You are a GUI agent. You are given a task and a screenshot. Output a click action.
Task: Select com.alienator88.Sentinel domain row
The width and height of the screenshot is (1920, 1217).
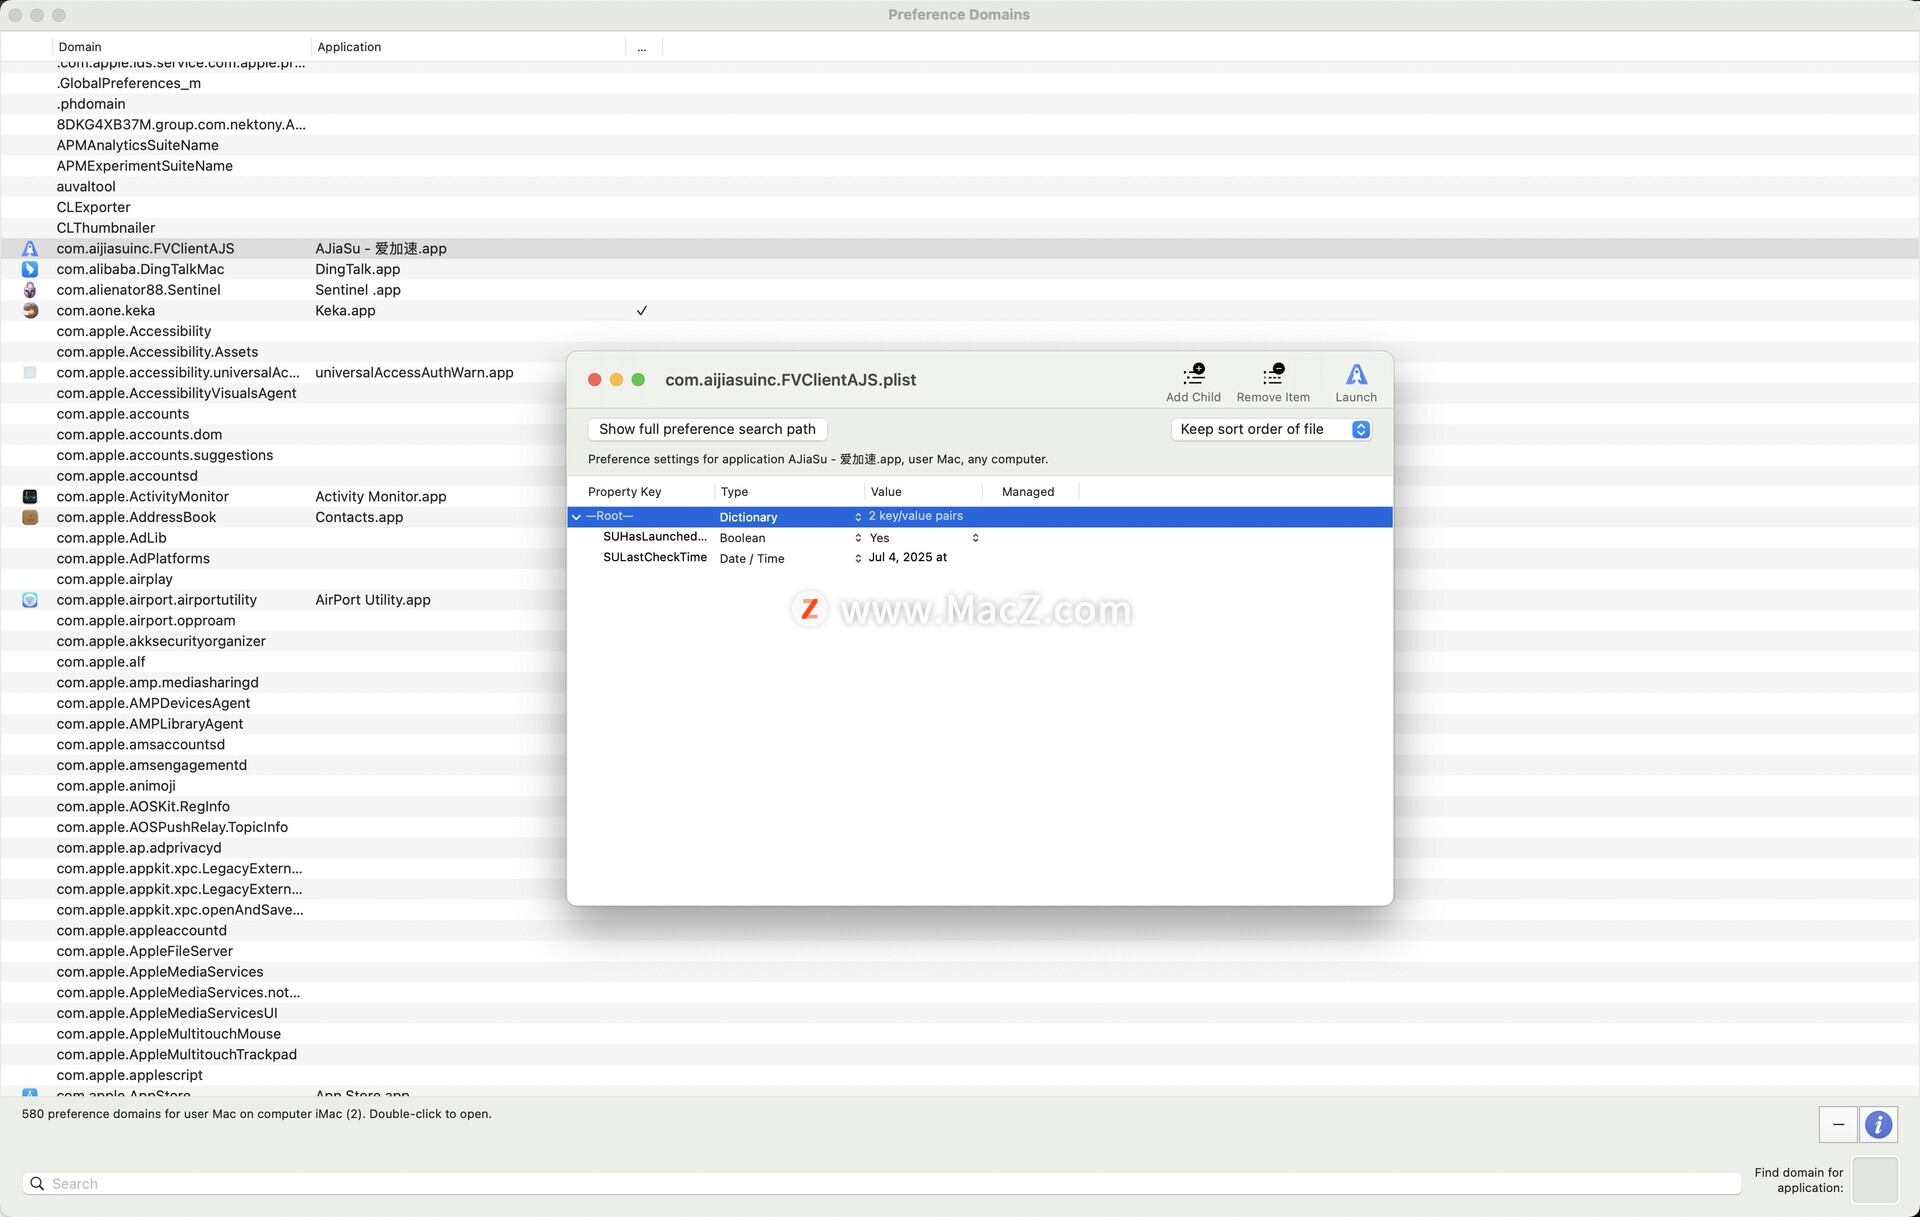point(960,290)
